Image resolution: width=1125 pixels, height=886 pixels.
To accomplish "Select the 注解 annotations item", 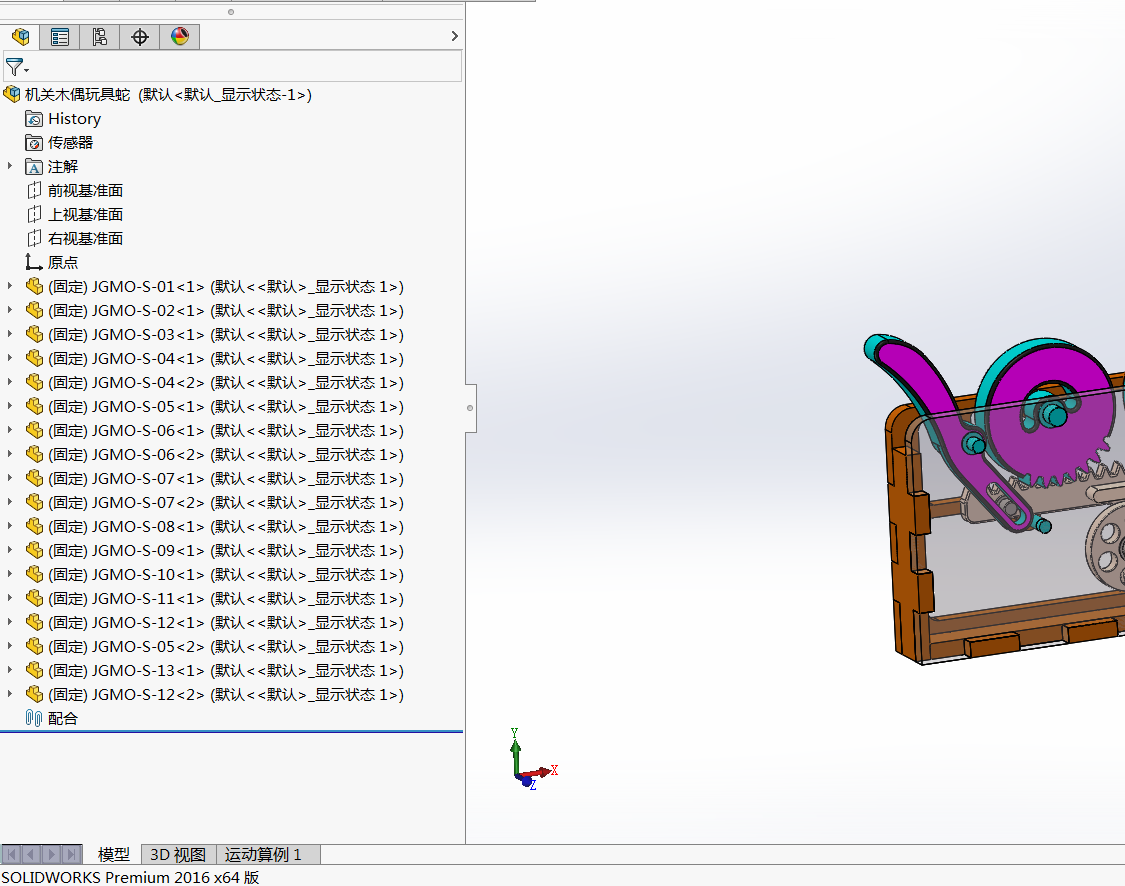I will [x=62, y=166].
